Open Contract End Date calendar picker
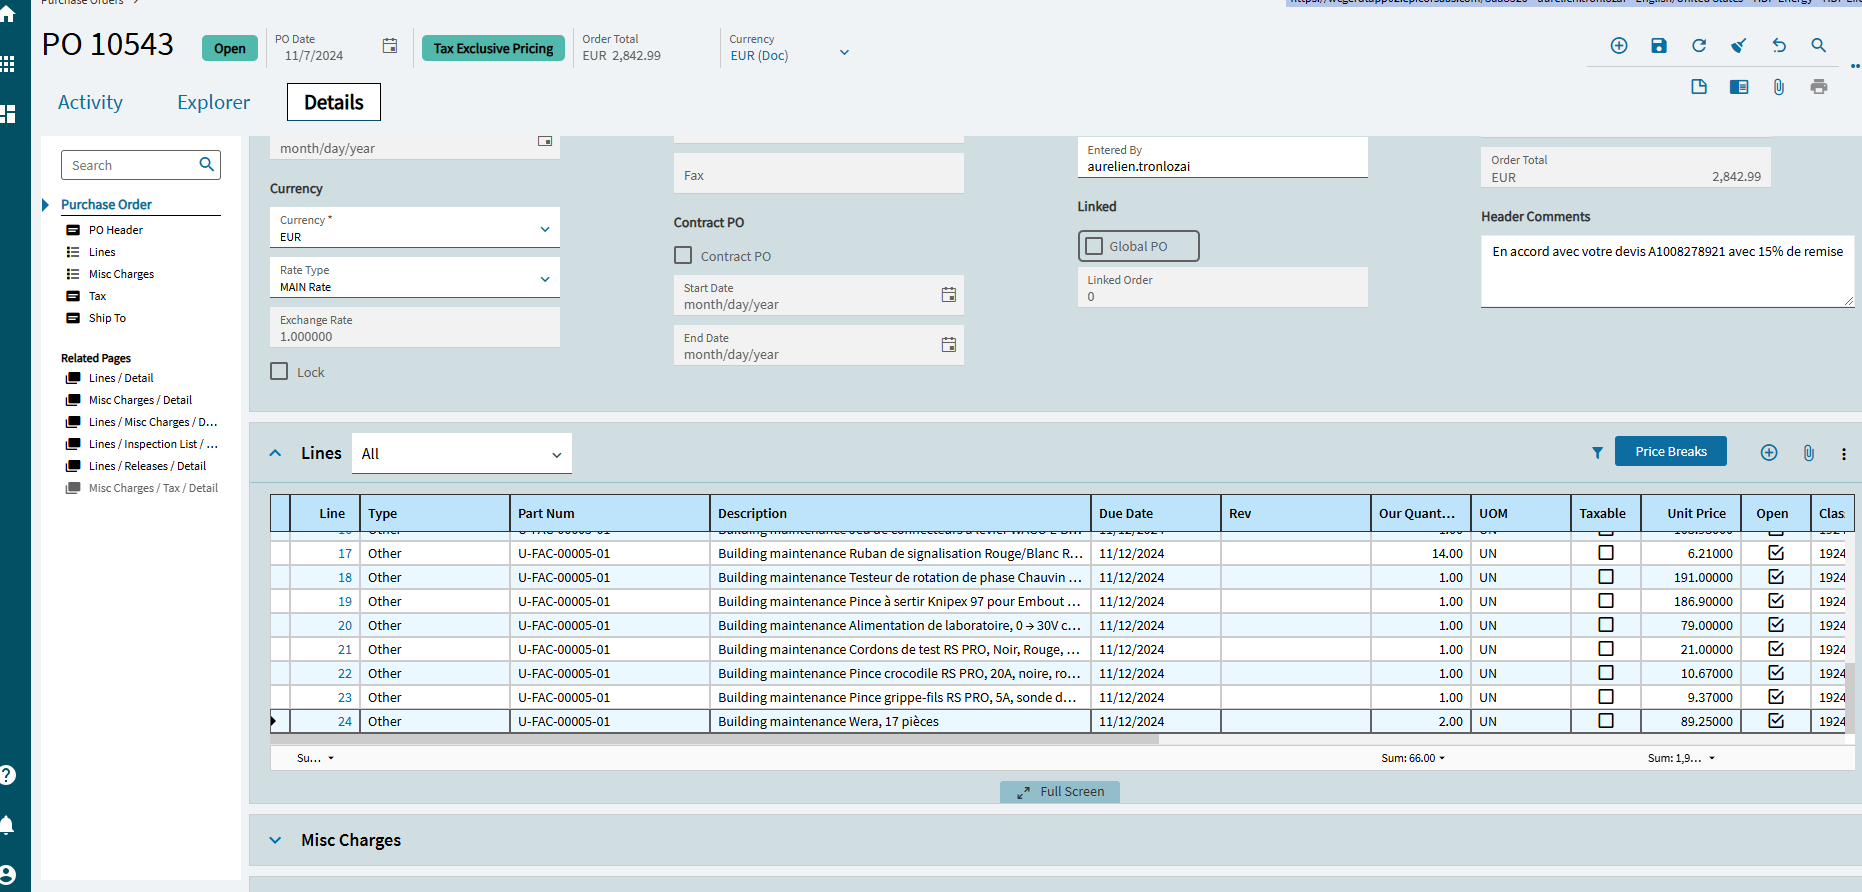Viewport: 1862px width, 892px height. pos(949,345)
